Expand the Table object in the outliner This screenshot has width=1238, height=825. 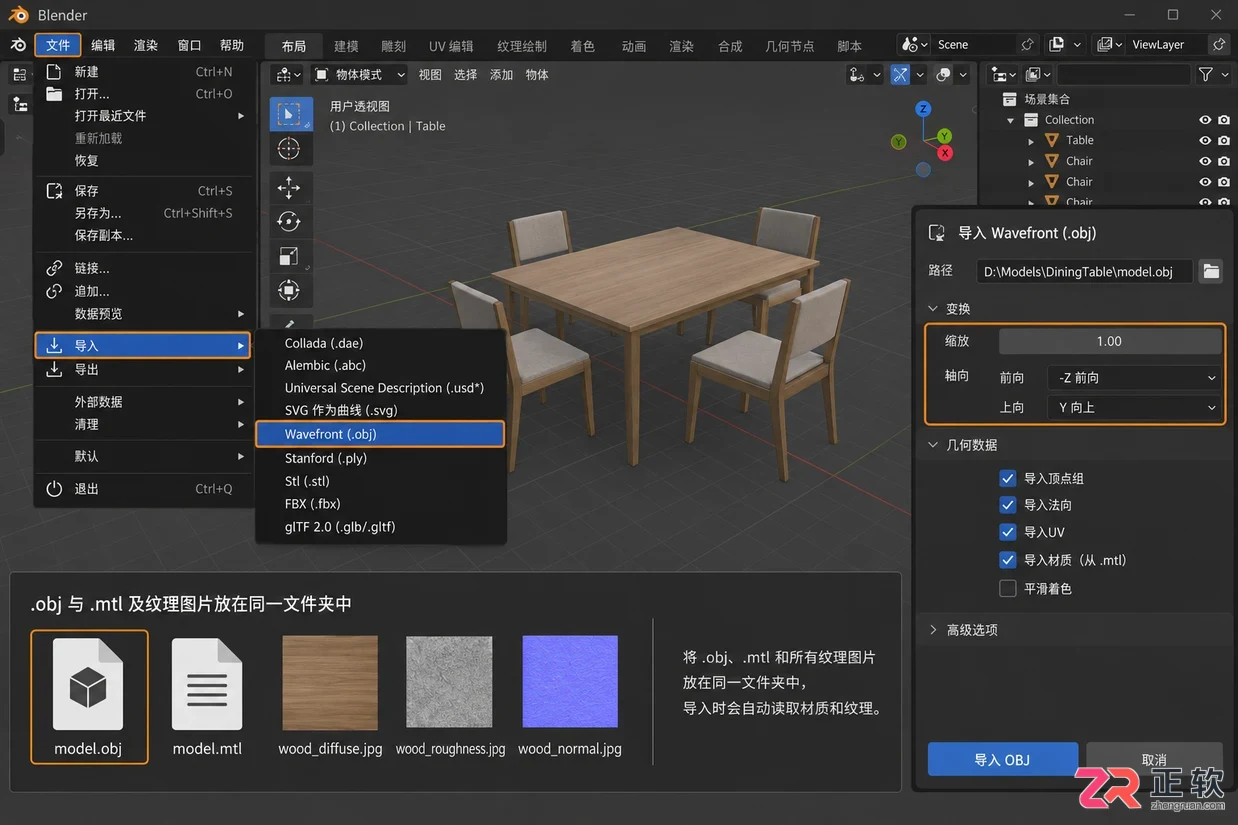(1031, 141)
